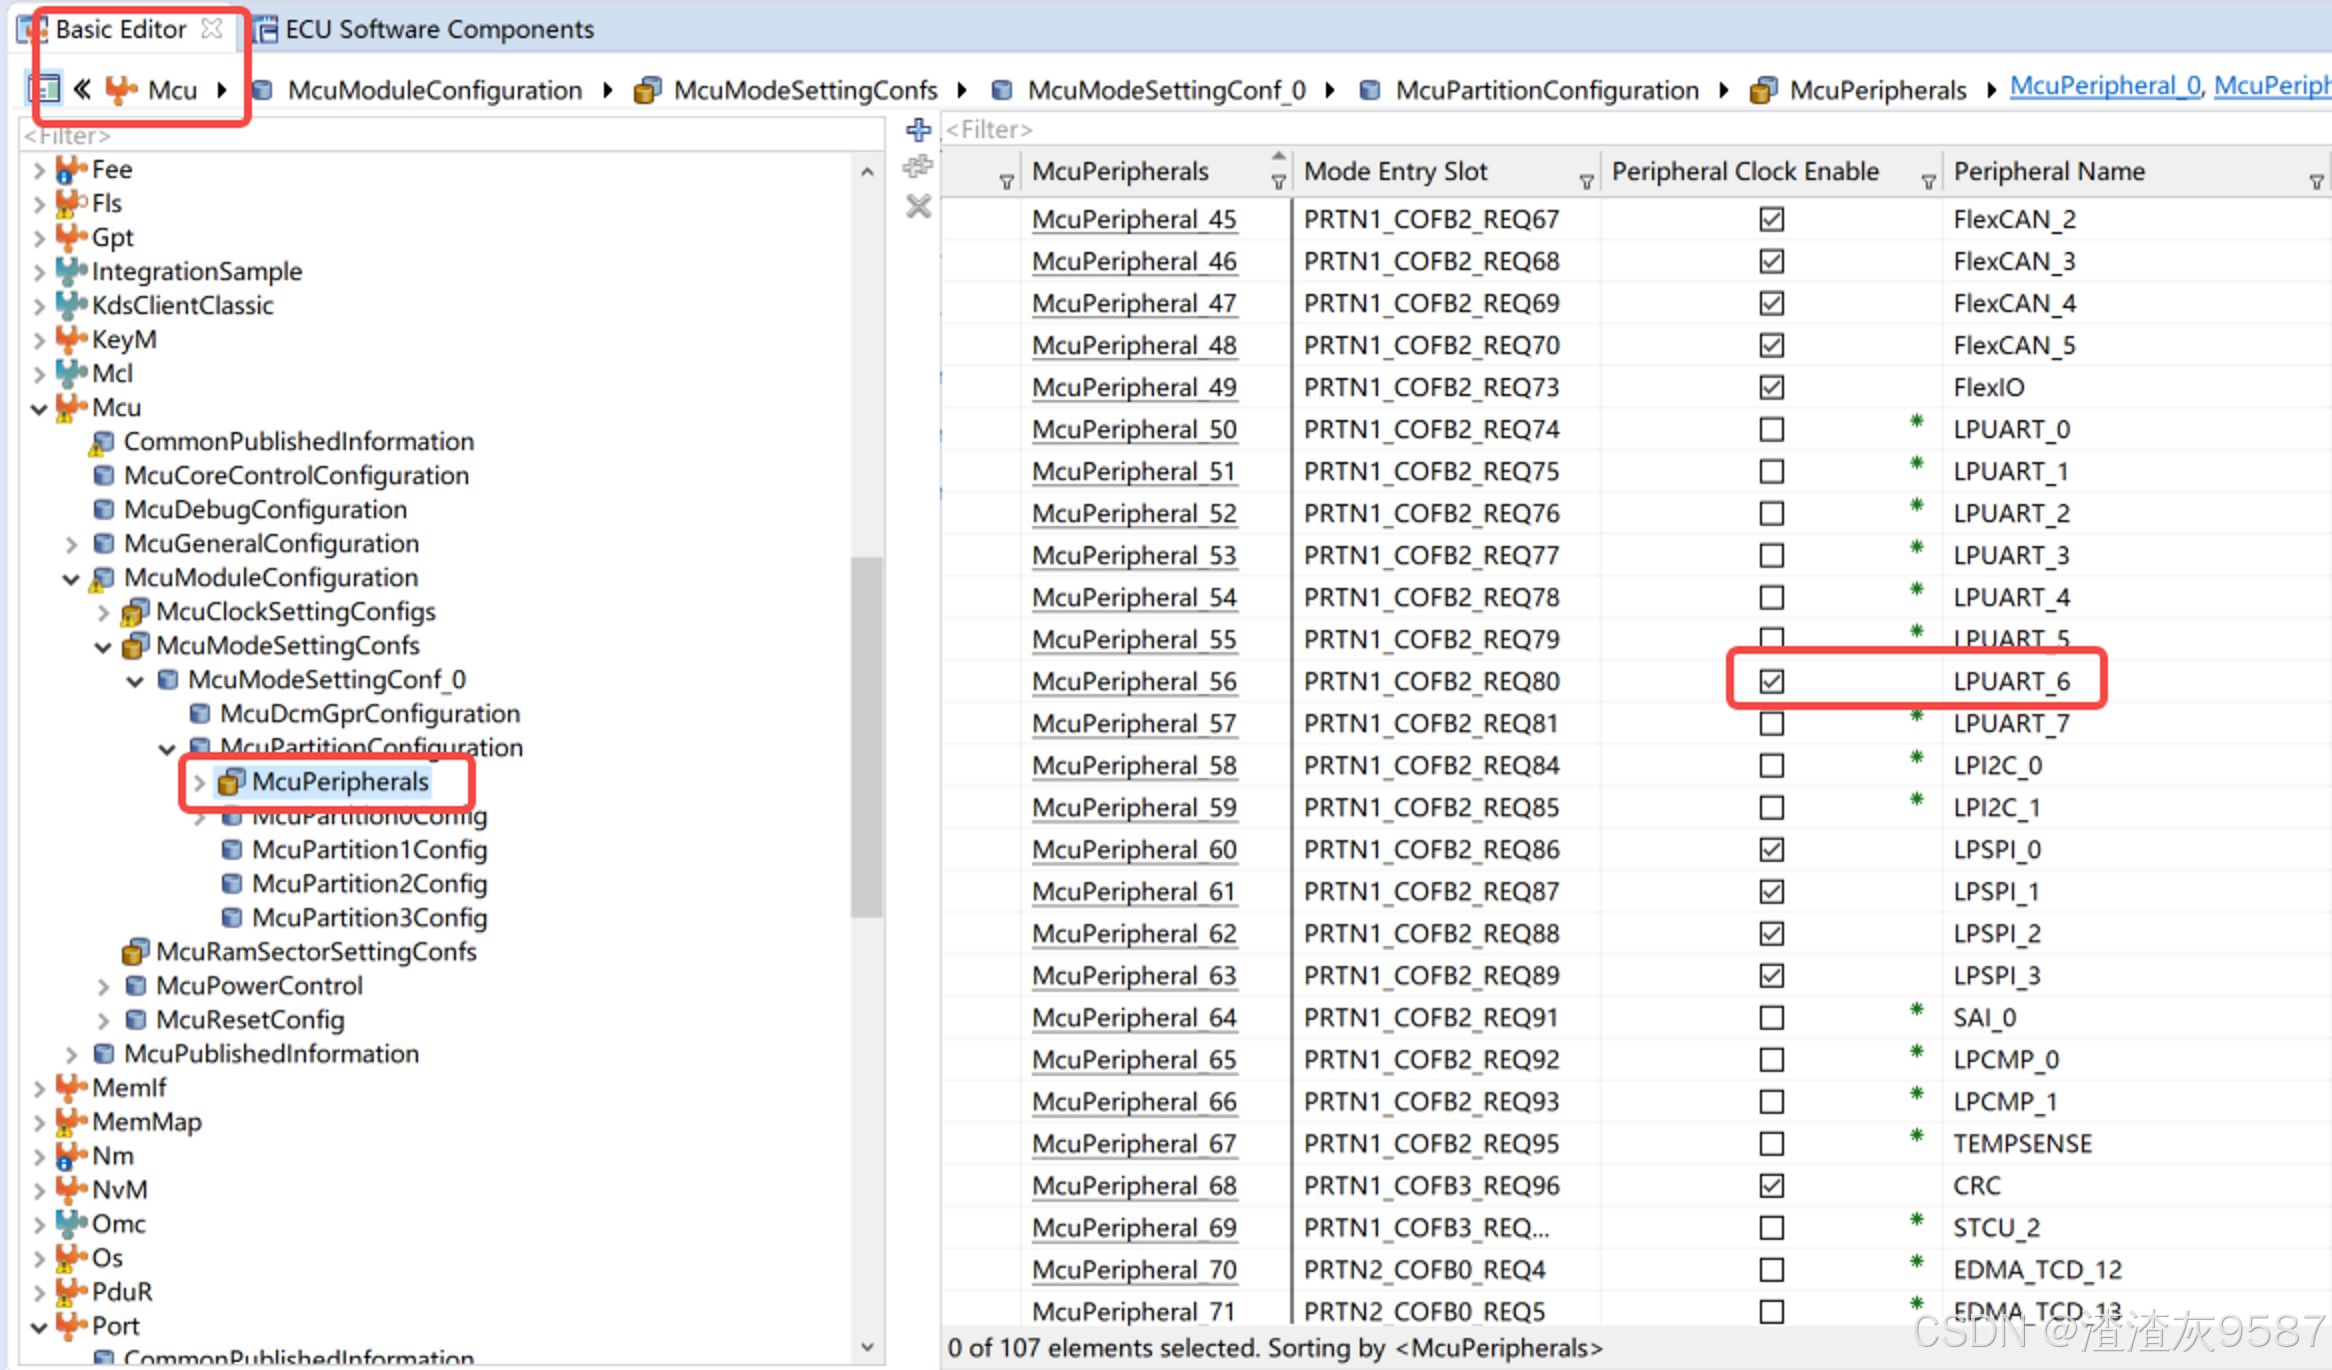Select the Basic Editor tab

(x=120, y=29)
